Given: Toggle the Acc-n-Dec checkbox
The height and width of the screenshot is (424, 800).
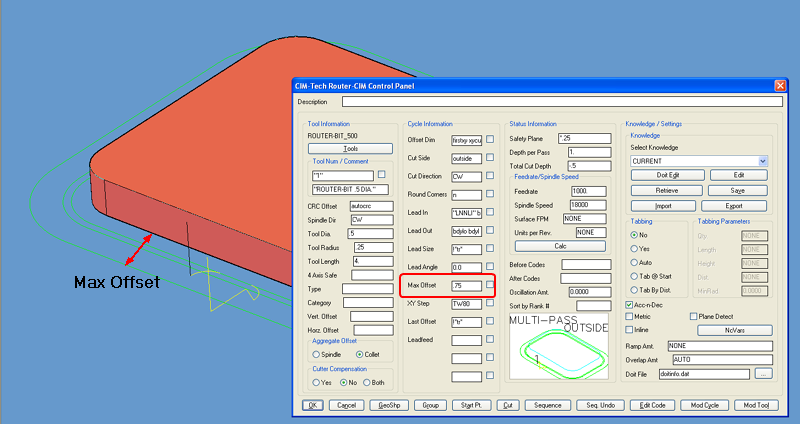Looking at the screenshot, I should 629,305.
